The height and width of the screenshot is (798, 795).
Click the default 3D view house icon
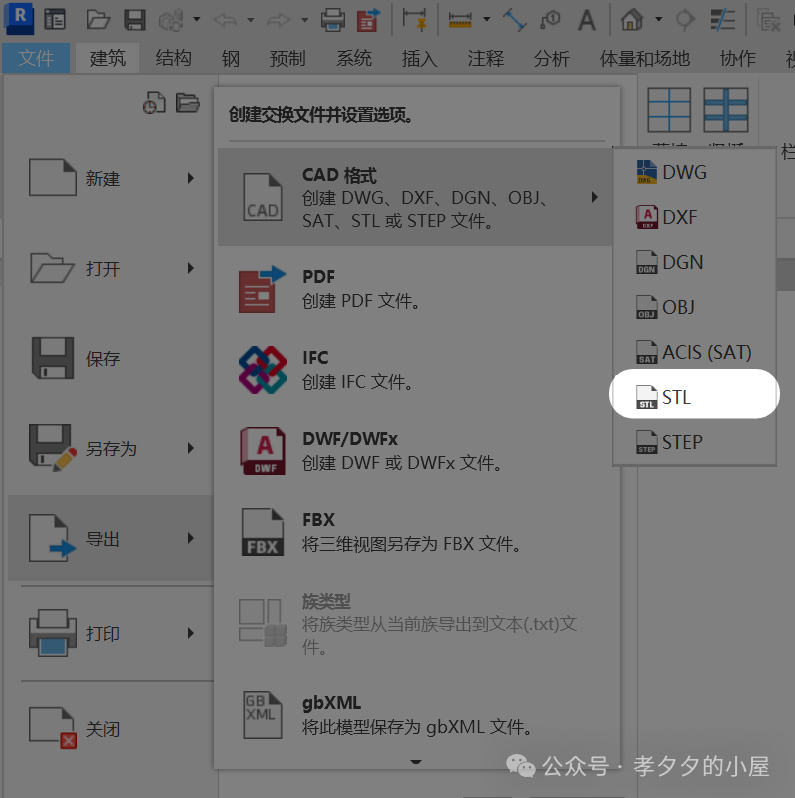tap(631, 19)
